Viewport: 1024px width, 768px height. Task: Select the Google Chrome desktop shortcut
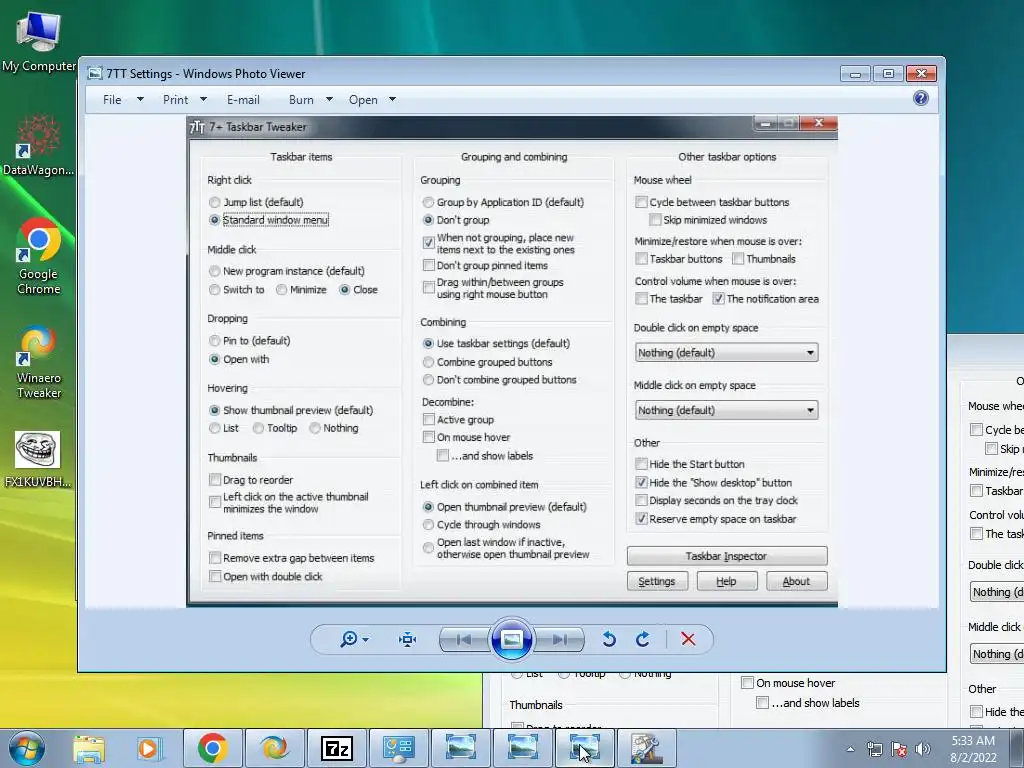38,256
